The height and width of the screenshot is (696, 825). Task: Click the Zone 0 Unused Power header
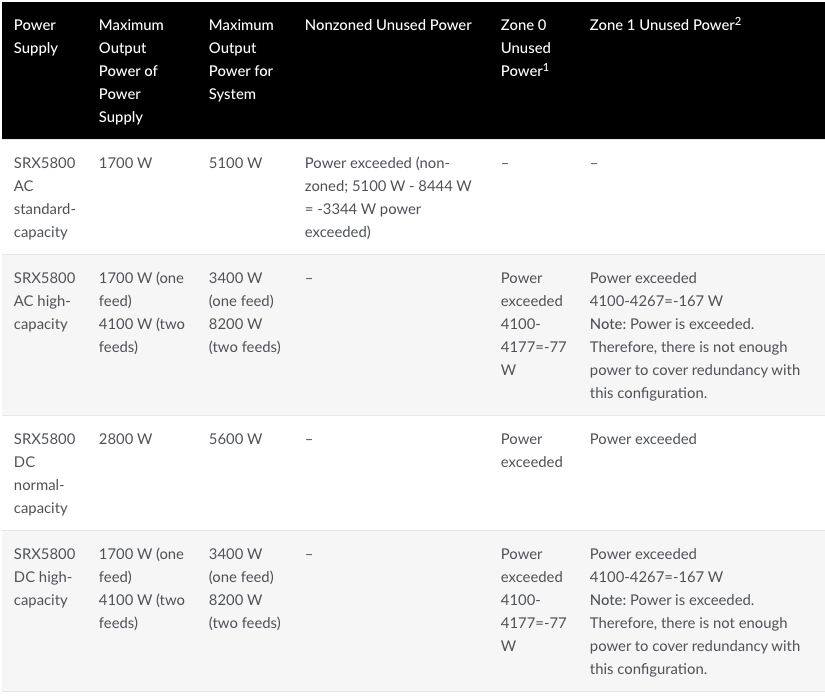click(525, 47)
